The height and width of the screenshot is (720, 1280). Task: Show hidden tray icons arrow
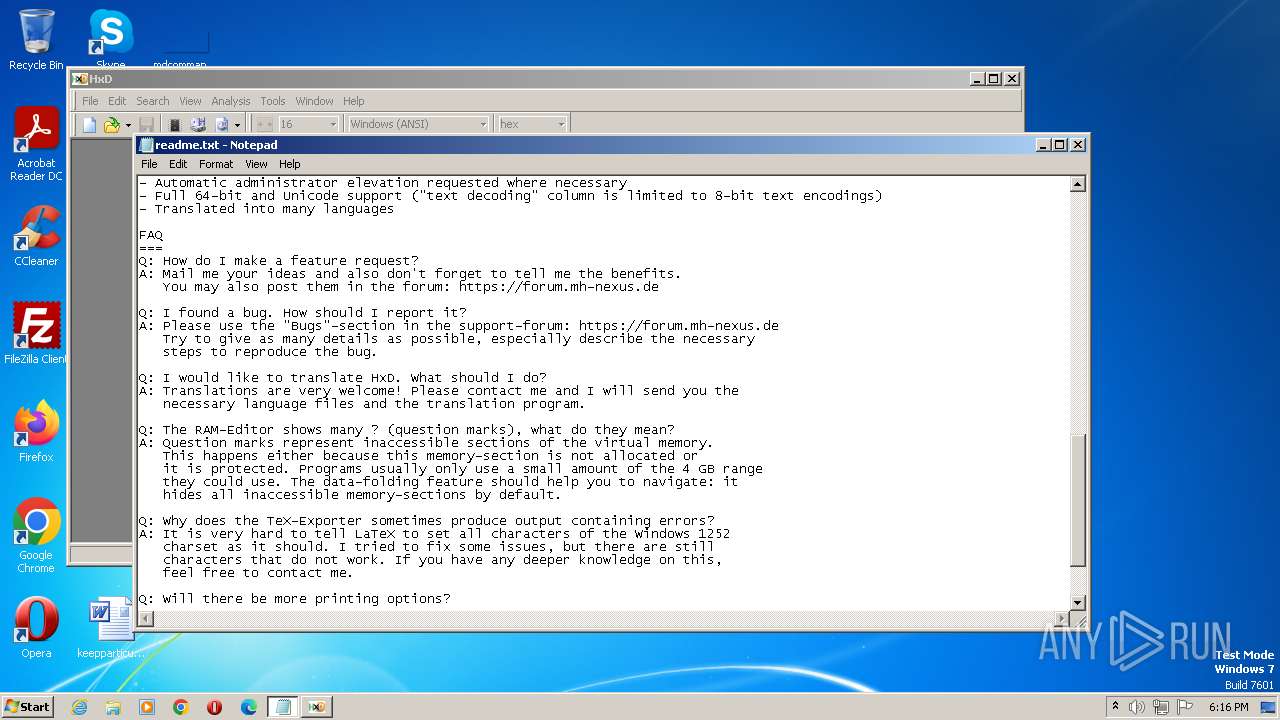[x=1115, y=706]
